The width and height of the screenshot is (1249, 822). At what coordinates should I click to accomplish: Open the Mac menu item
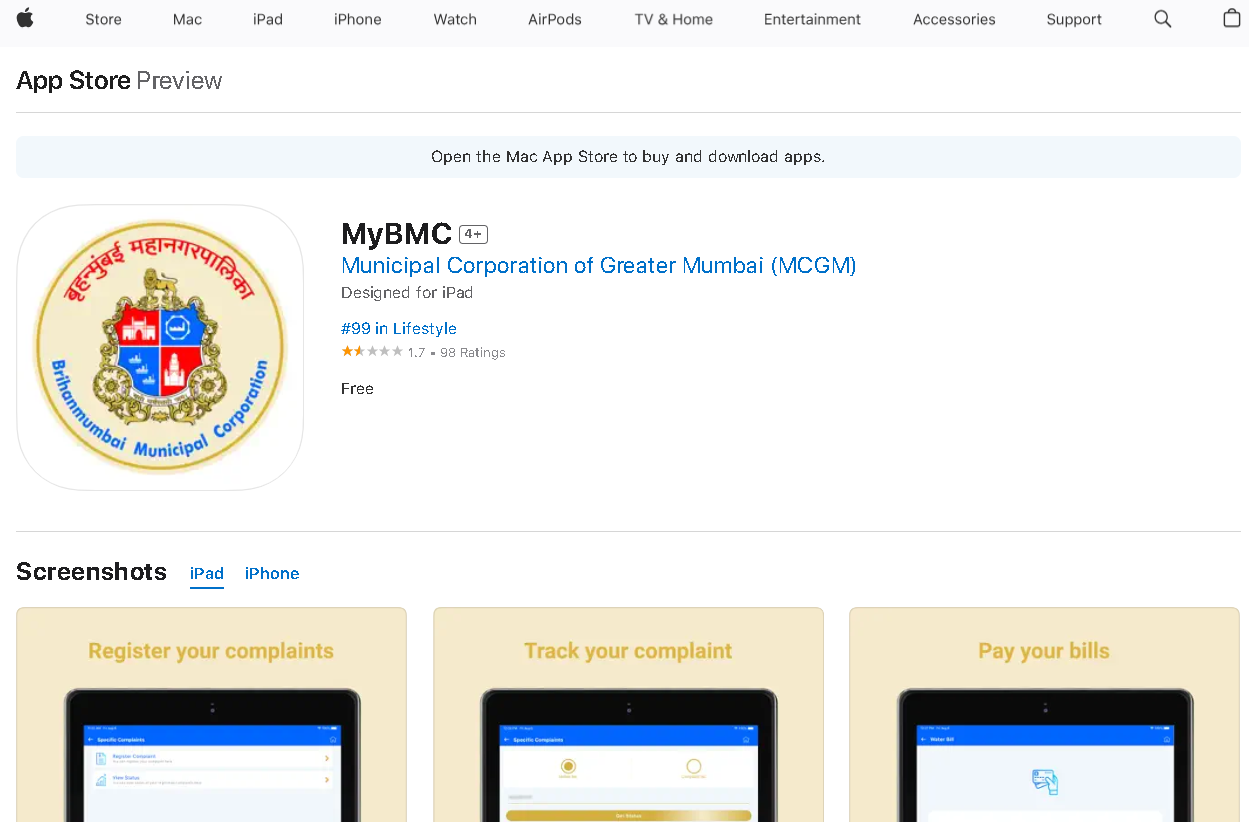coord(187,19)
